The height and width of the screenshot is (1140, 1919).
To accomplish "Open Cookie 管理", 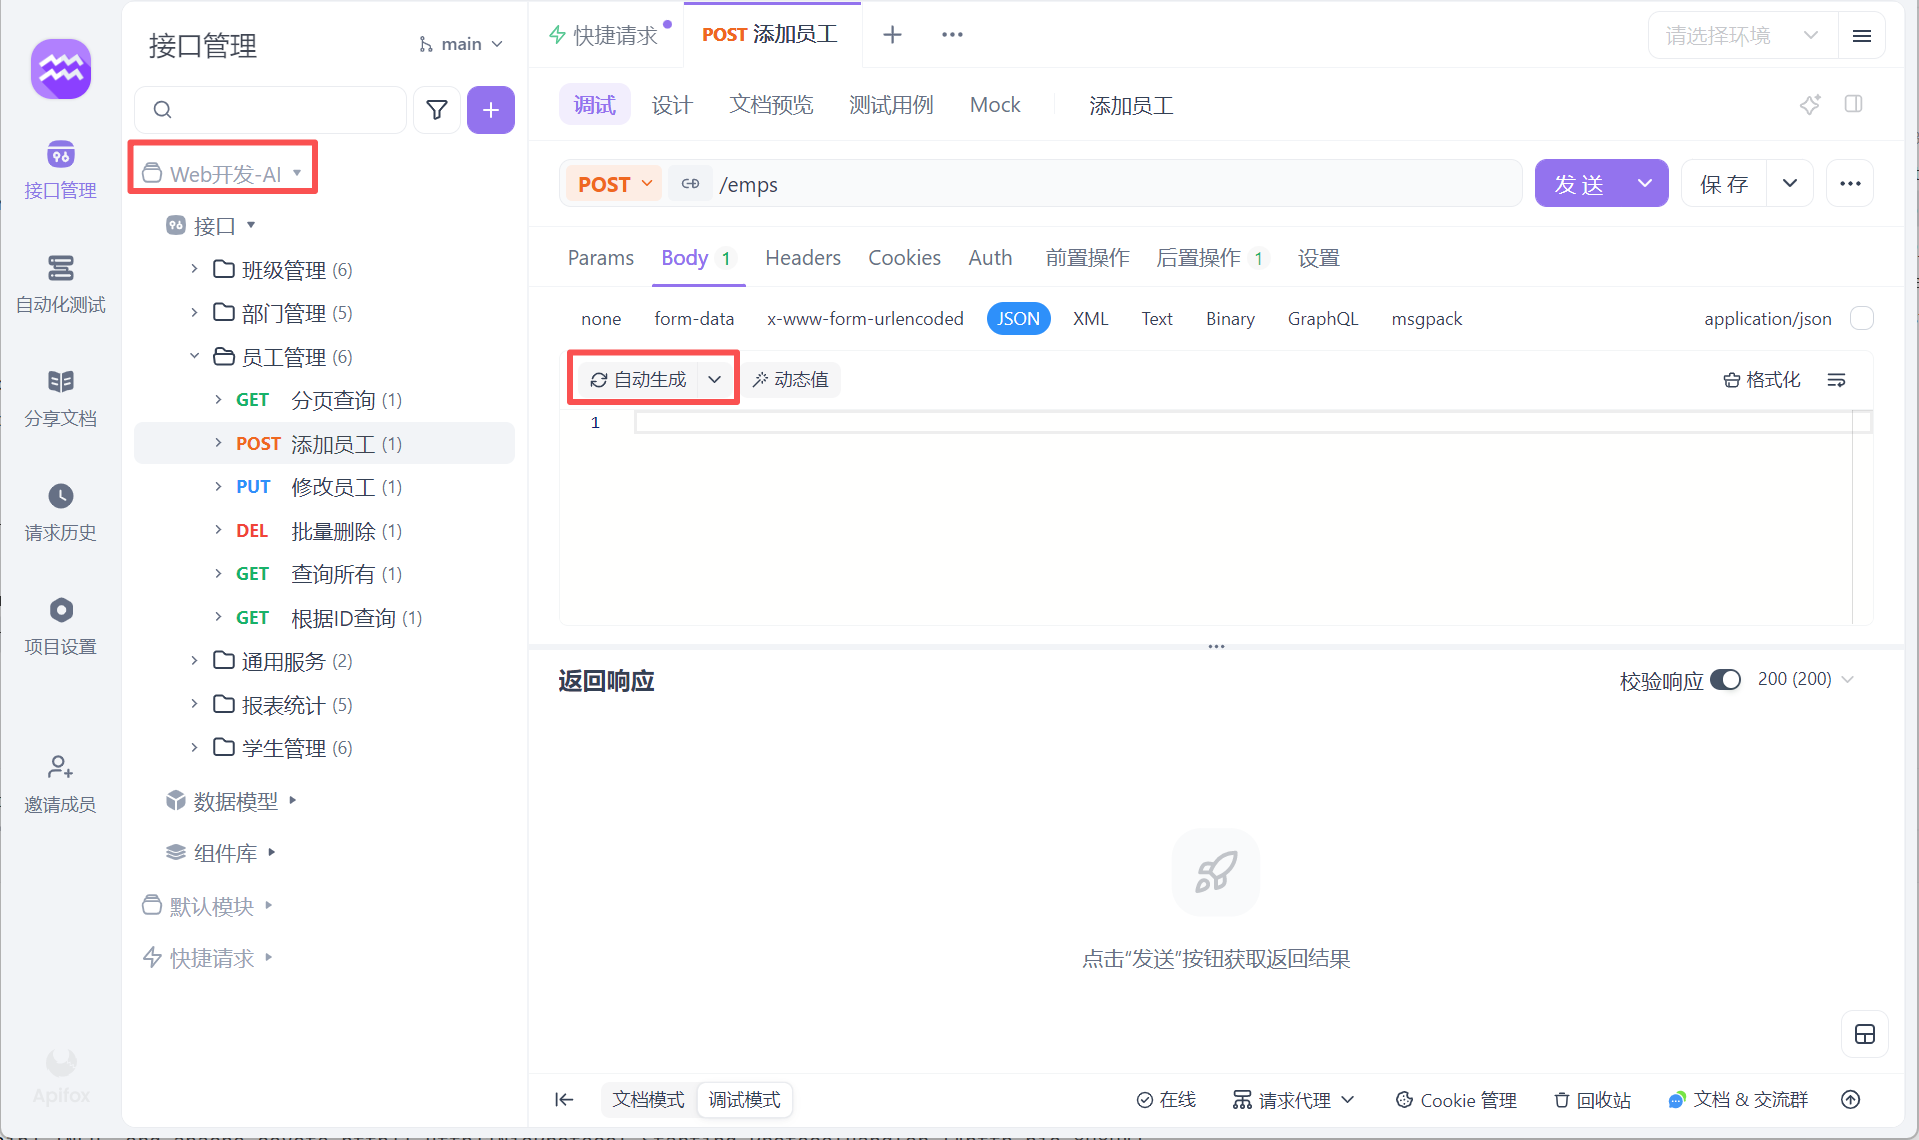I will pyautogui.click(x=1456, y=1100).
